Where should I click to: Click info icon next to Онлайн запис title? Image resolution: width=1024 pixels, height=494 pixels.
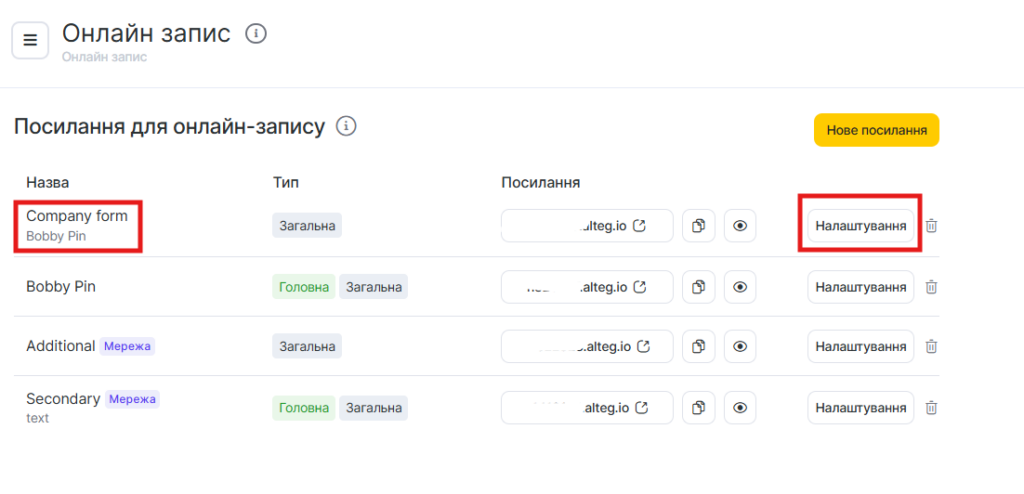(256, 35)
